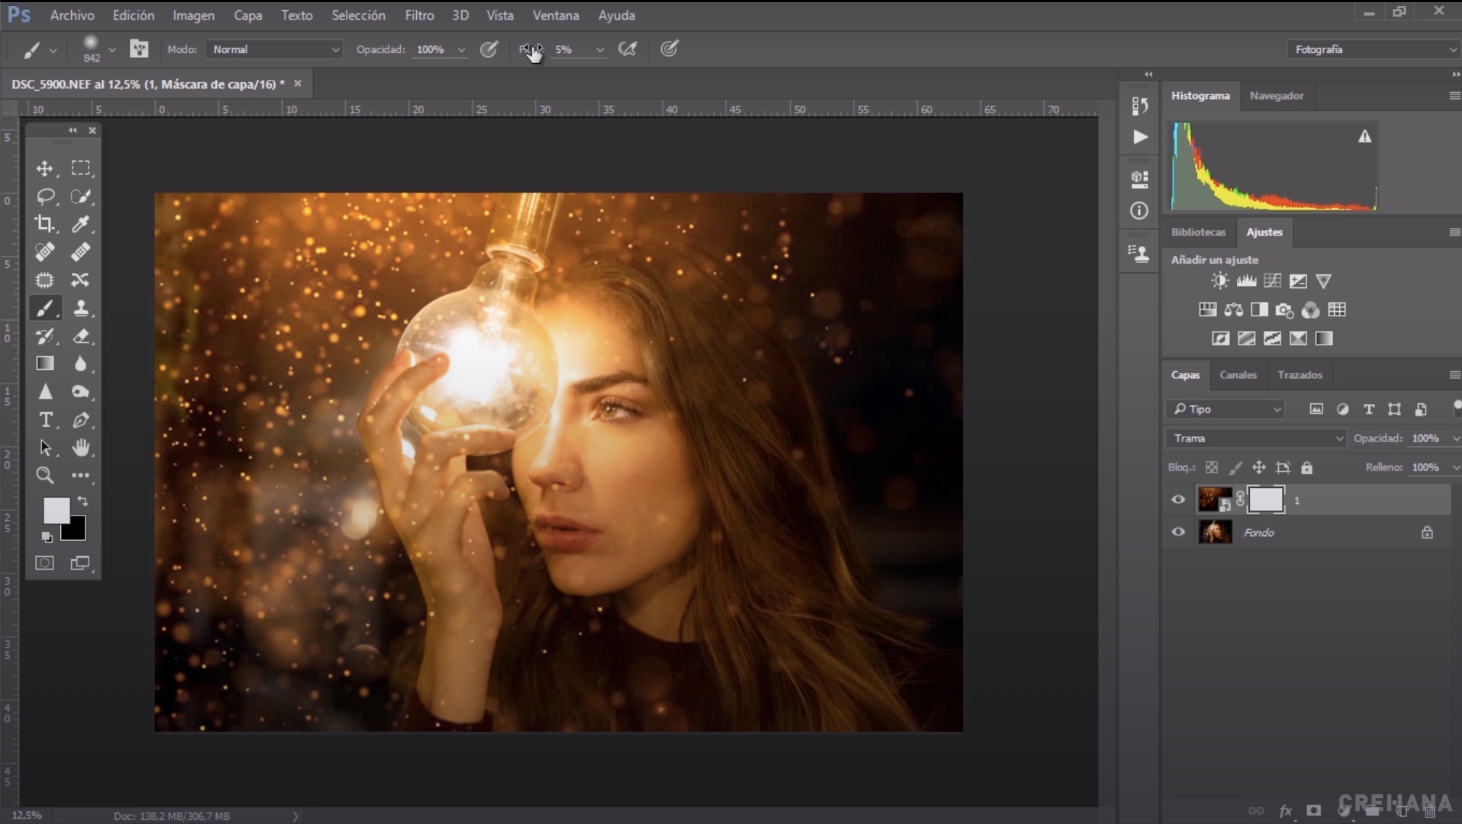Viewport: 1462px width, 824px height.
Task: Activate the Zoom tool
Action: click(45, 475)
